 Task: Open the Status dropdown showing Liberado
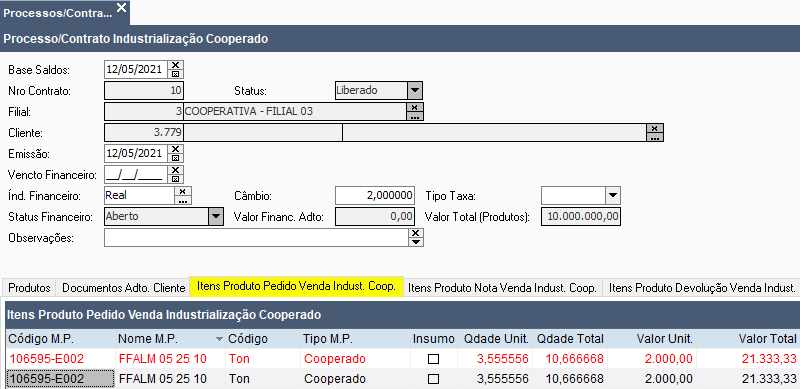tap(415, 90)
